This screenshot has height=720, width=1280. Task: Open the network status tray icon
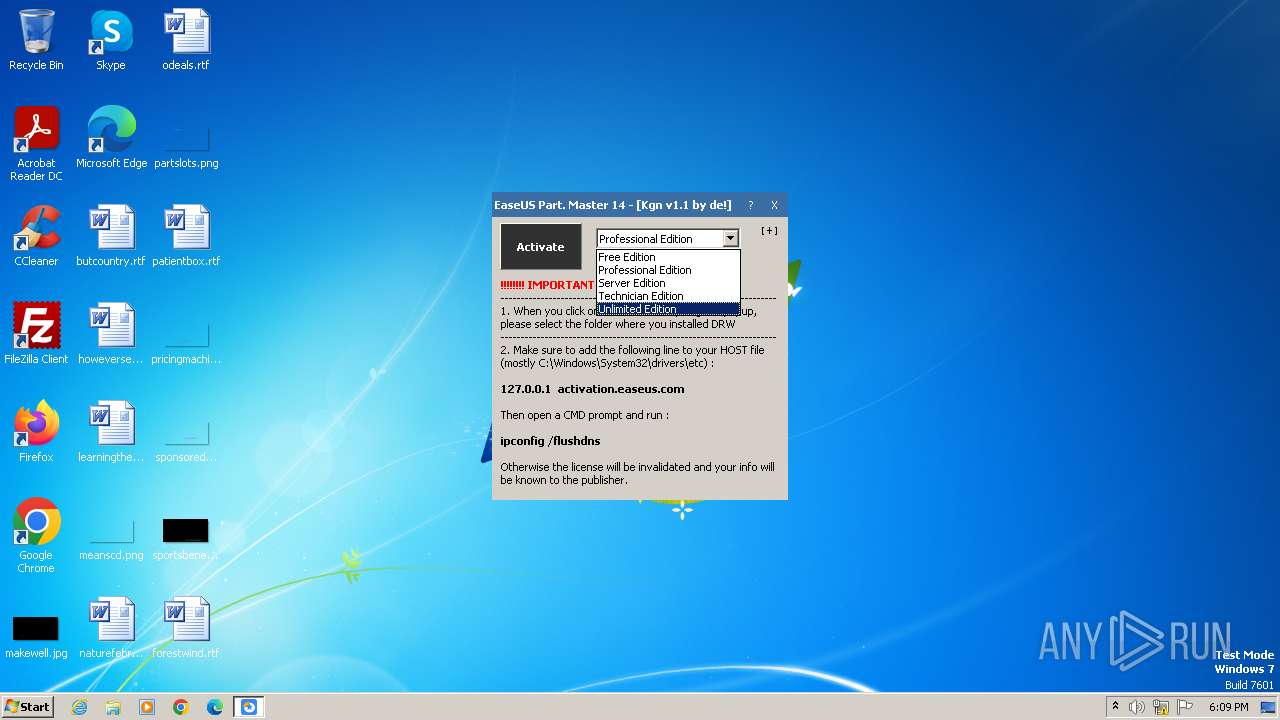pyautogui.click(x=1161, y=707)
